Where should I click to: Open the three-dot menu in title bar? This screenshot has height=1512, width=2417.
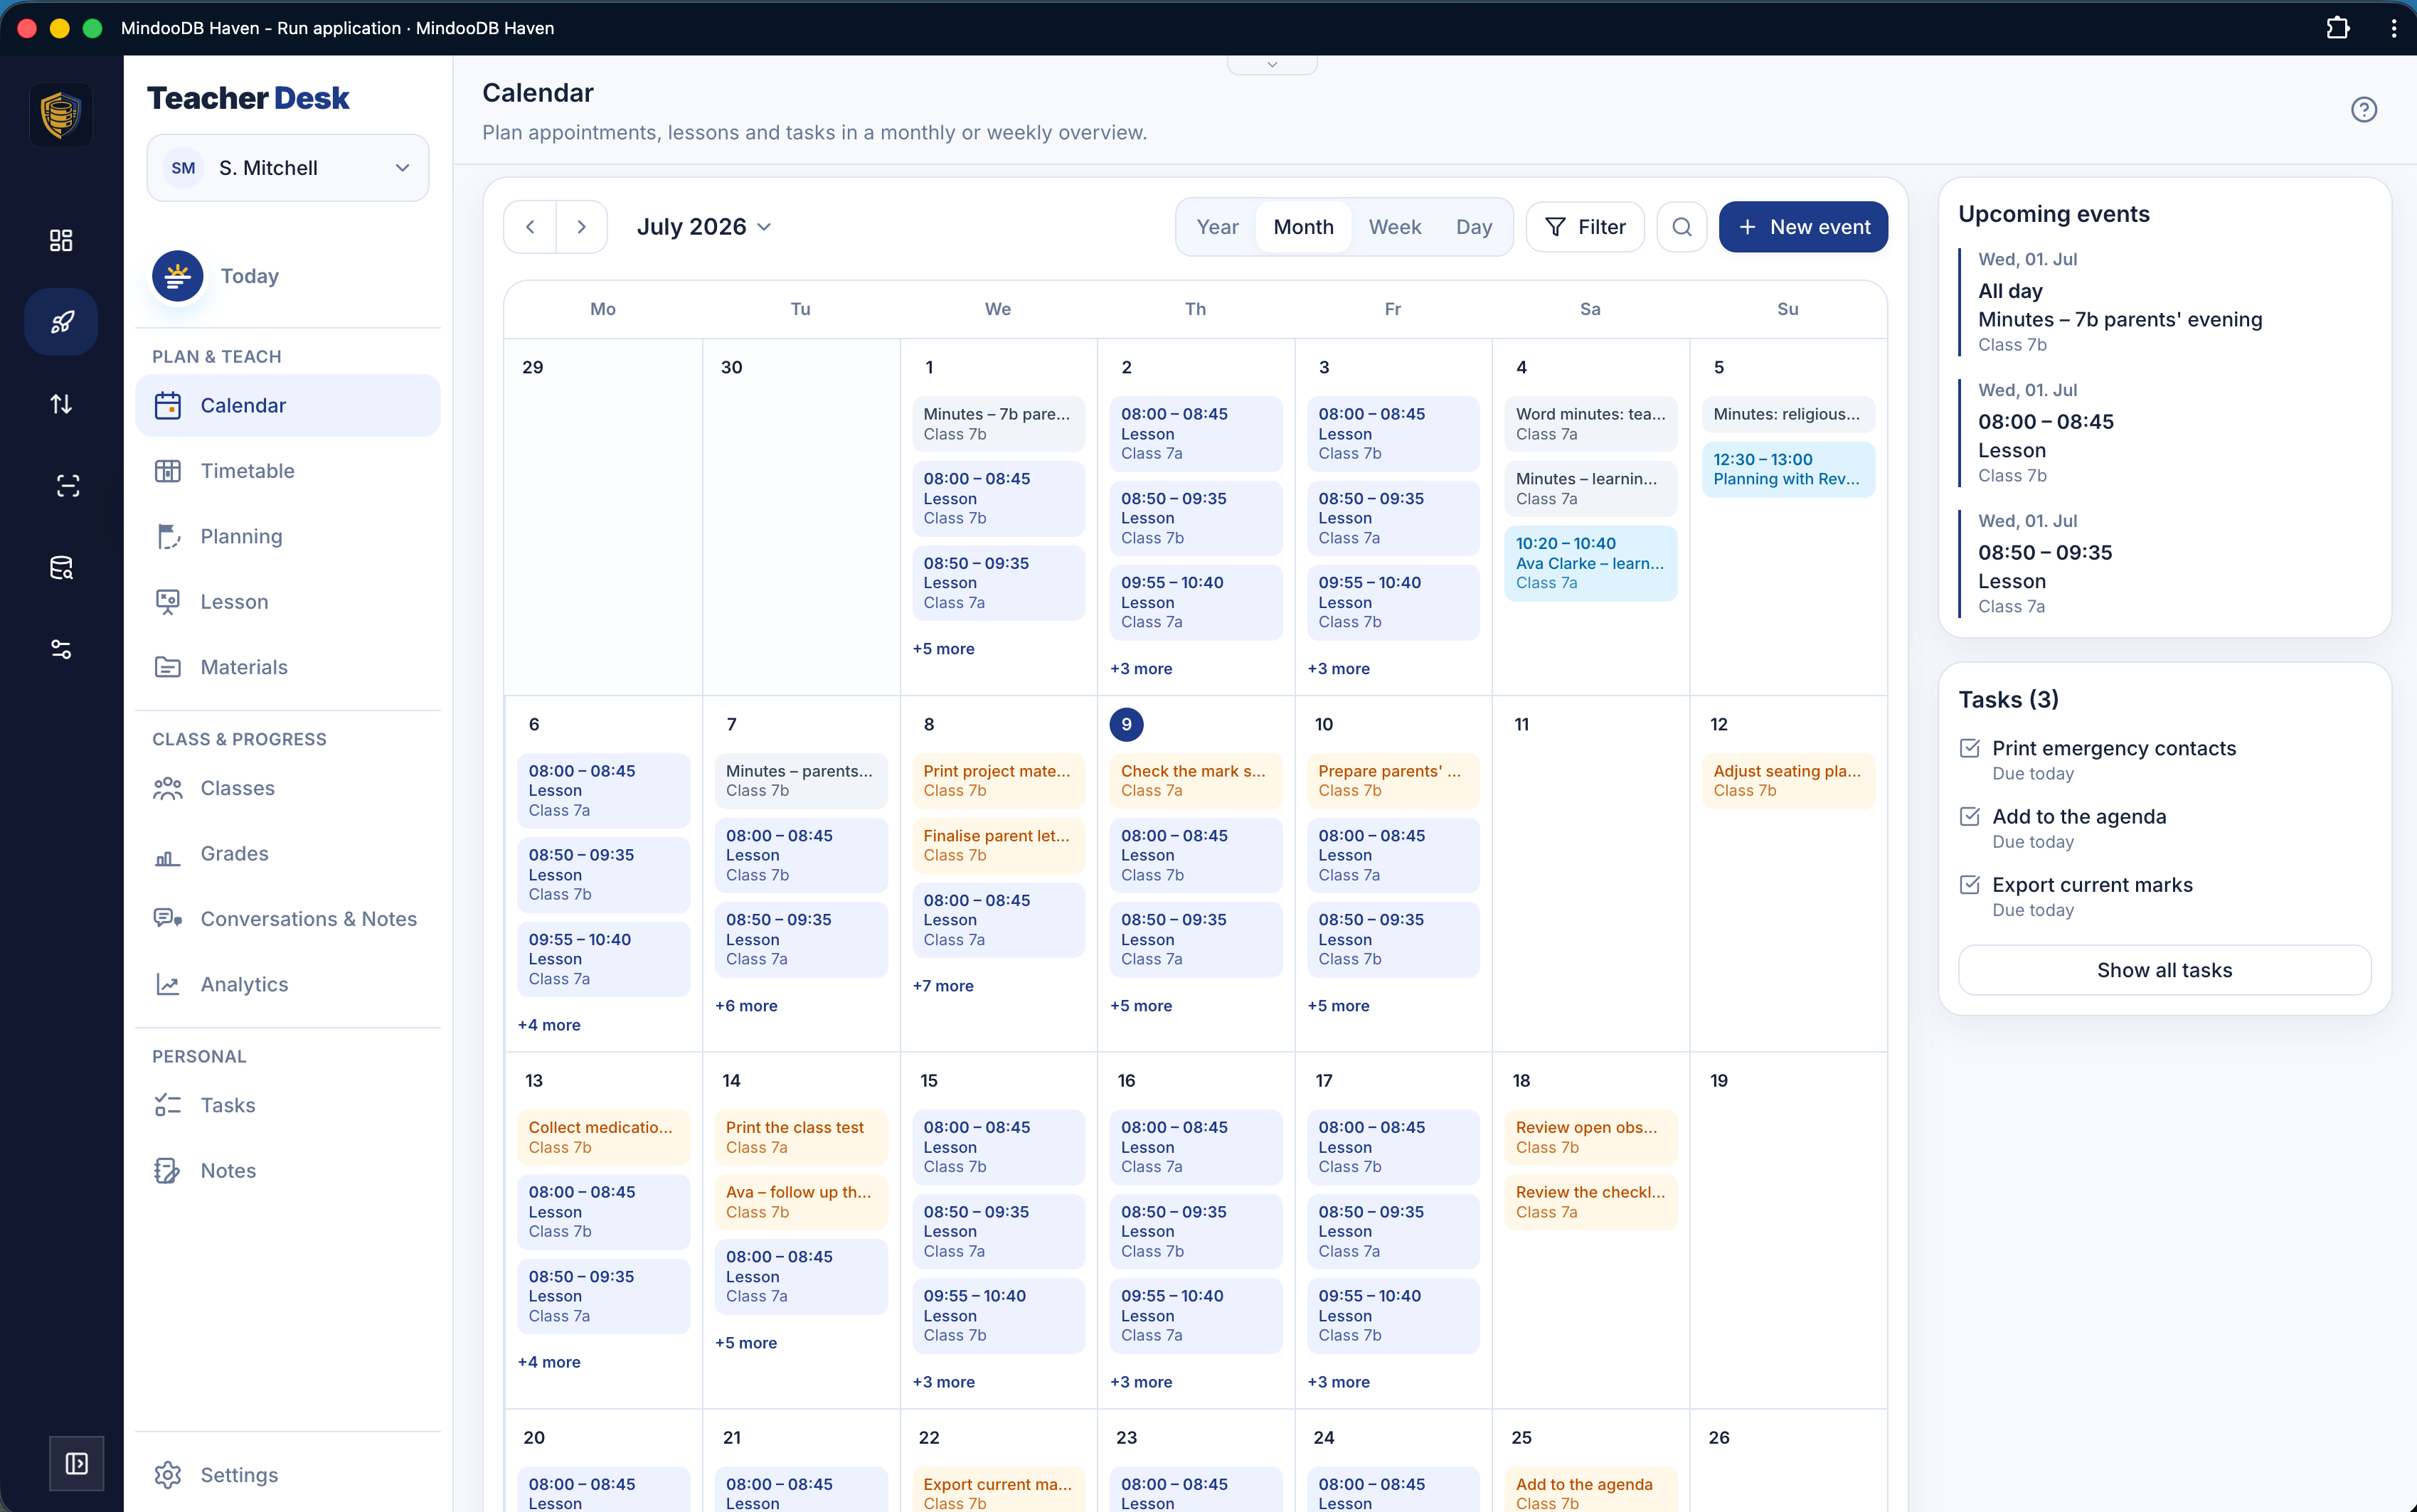click(x=2393, y=28)
